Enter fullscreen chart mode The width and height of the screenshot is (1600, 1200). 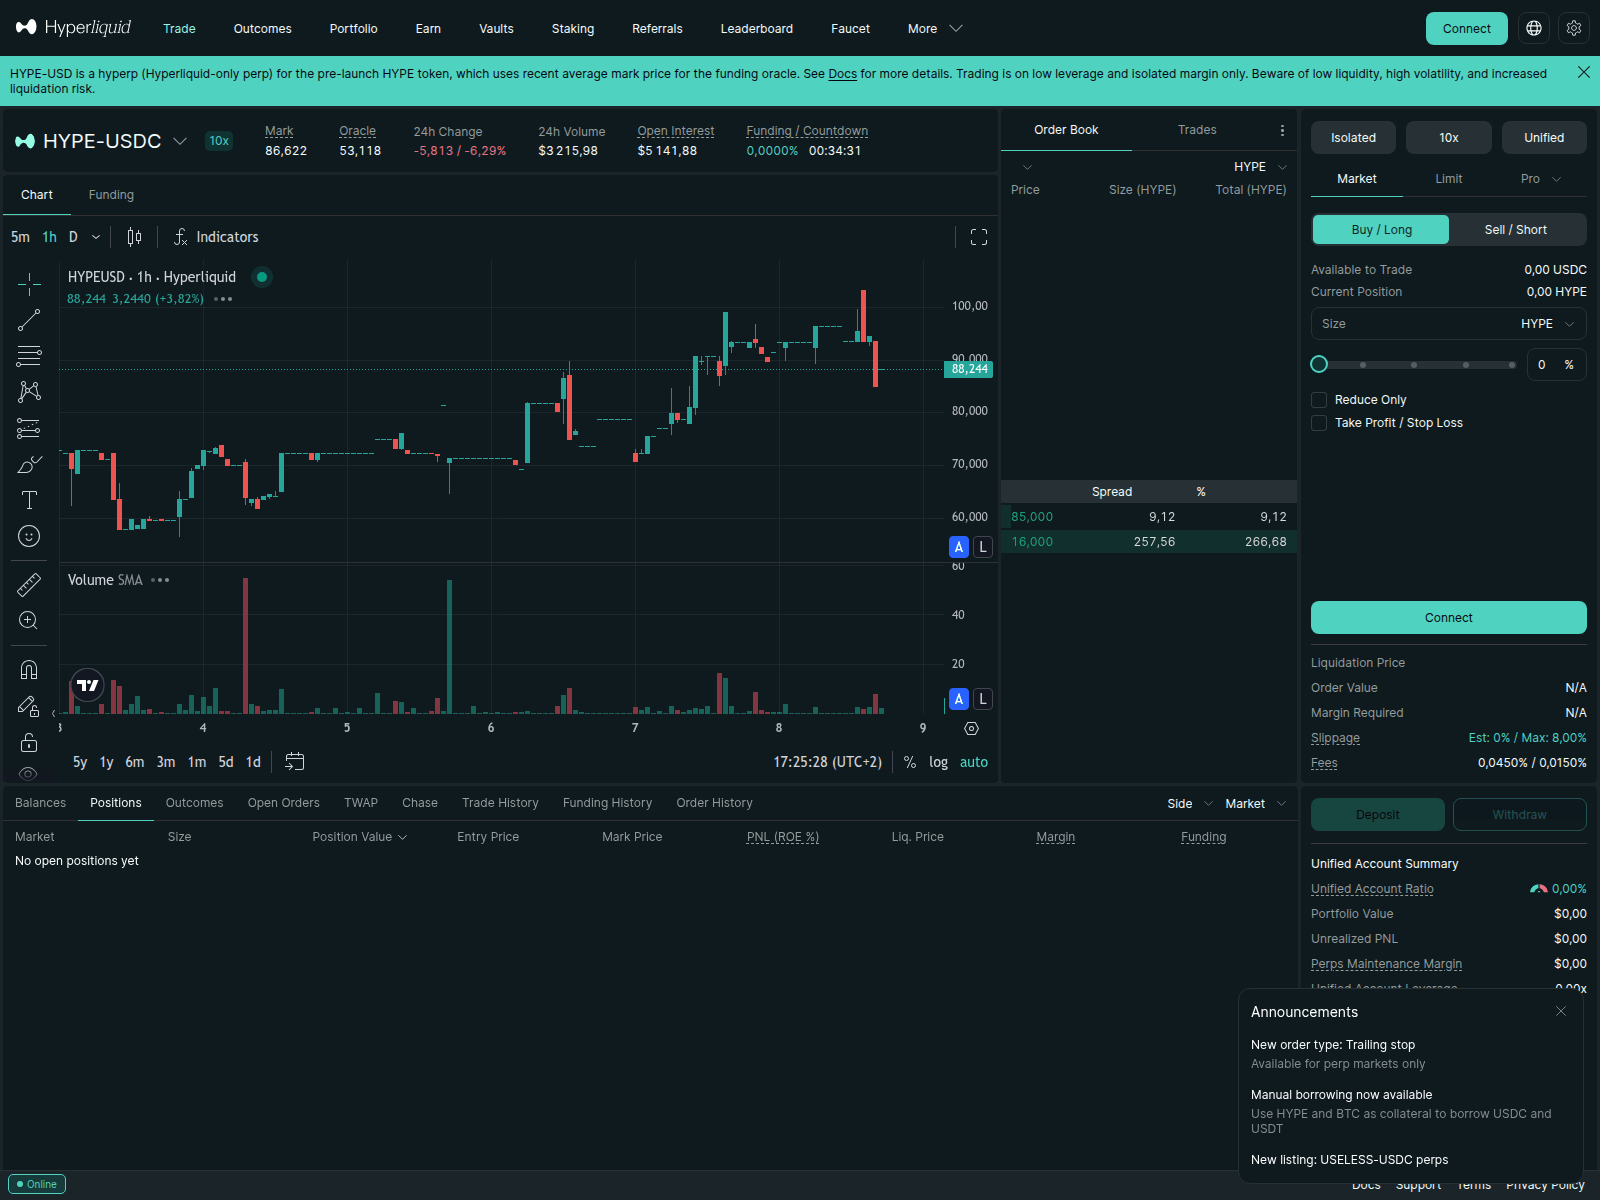tap(979, 237)
